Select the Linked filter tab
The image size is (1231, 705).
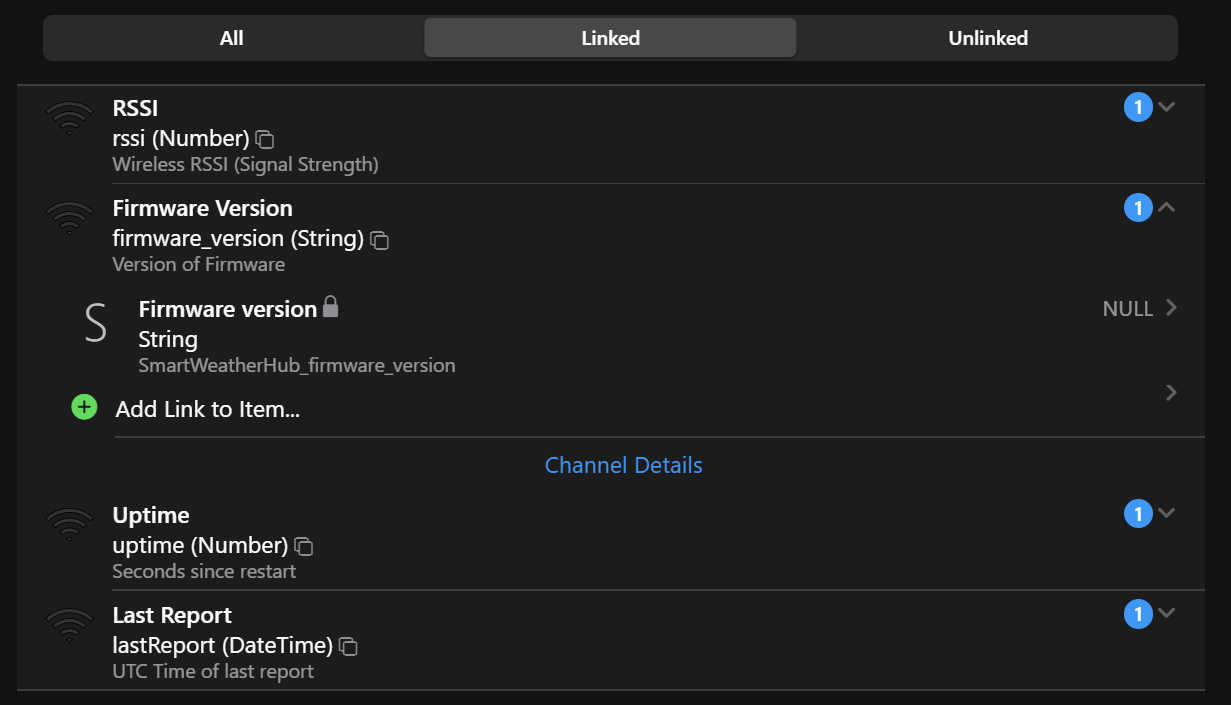610,38
